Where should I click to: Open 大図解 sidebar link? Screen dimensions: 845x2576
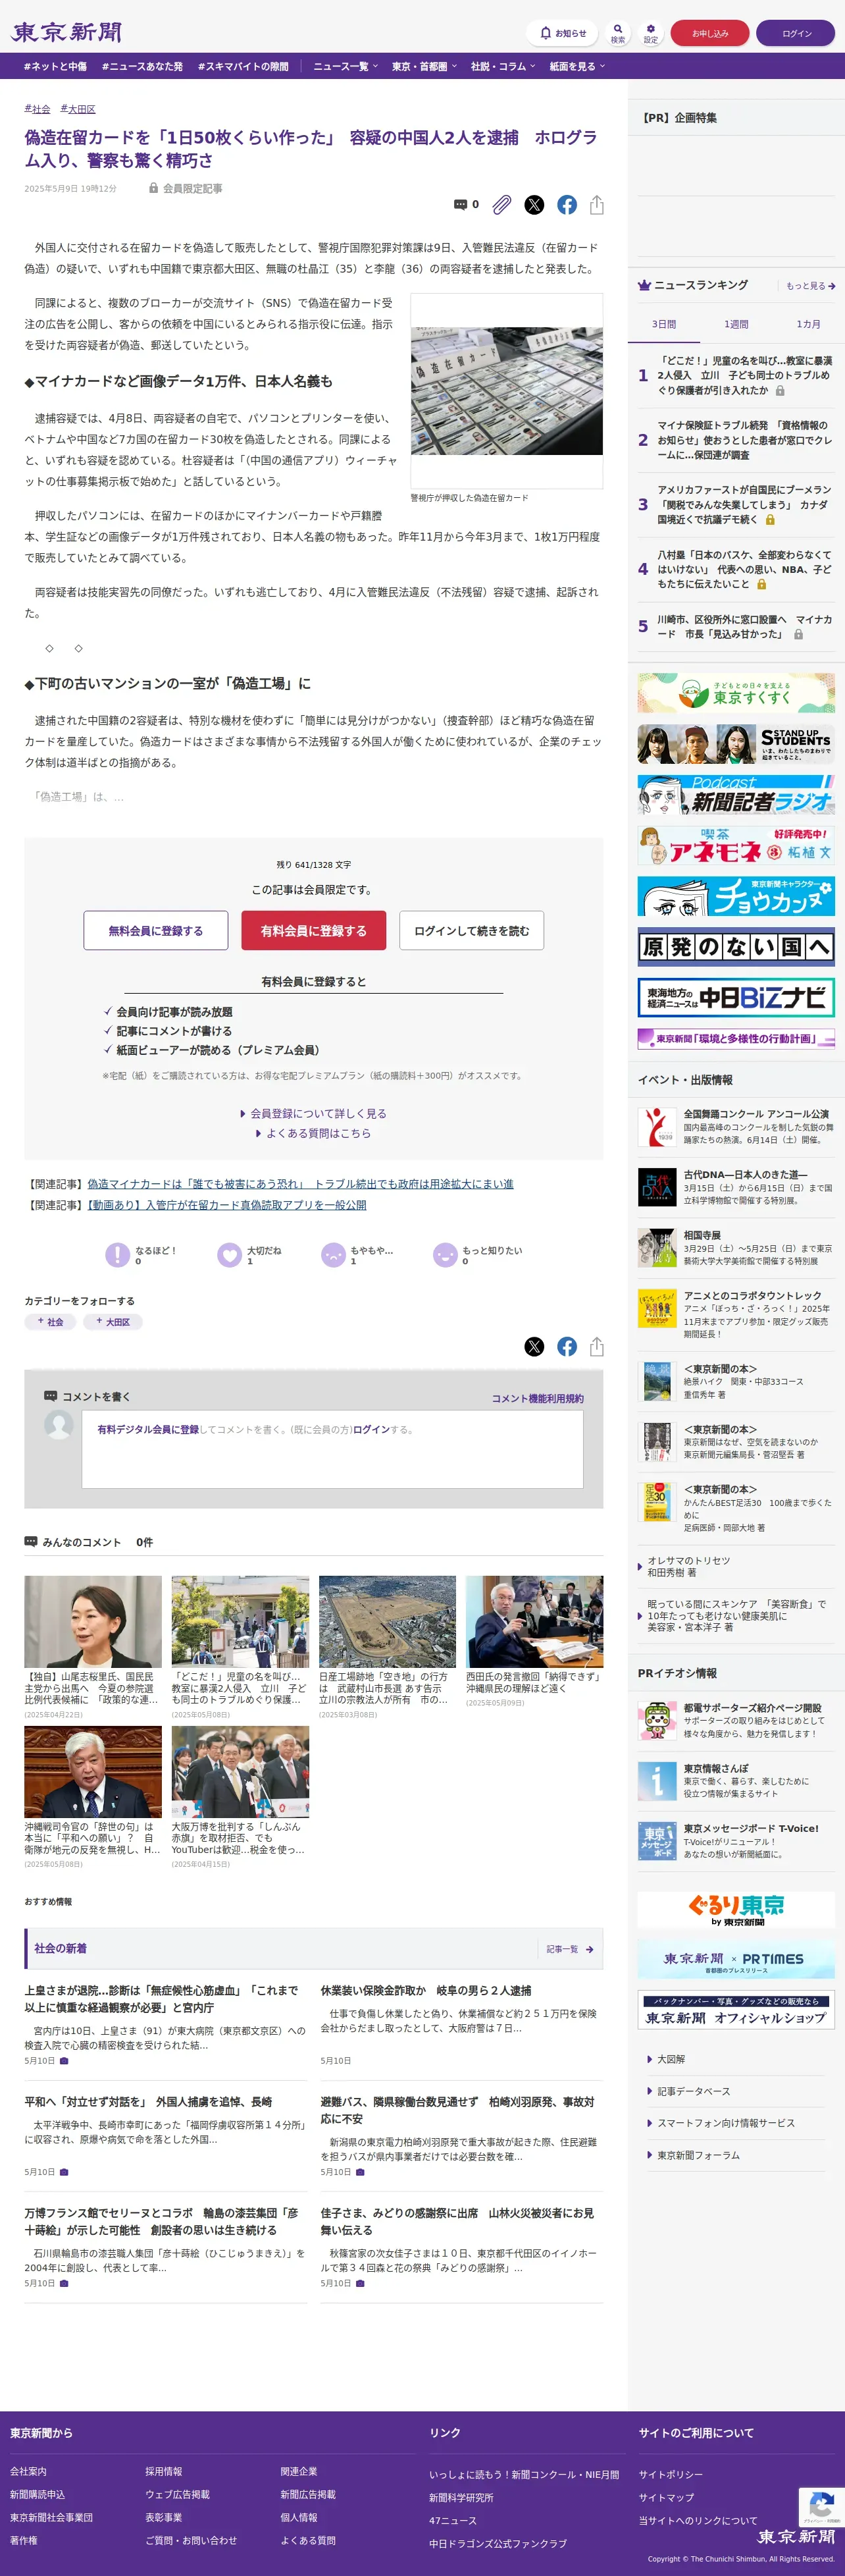[671, 2059]
